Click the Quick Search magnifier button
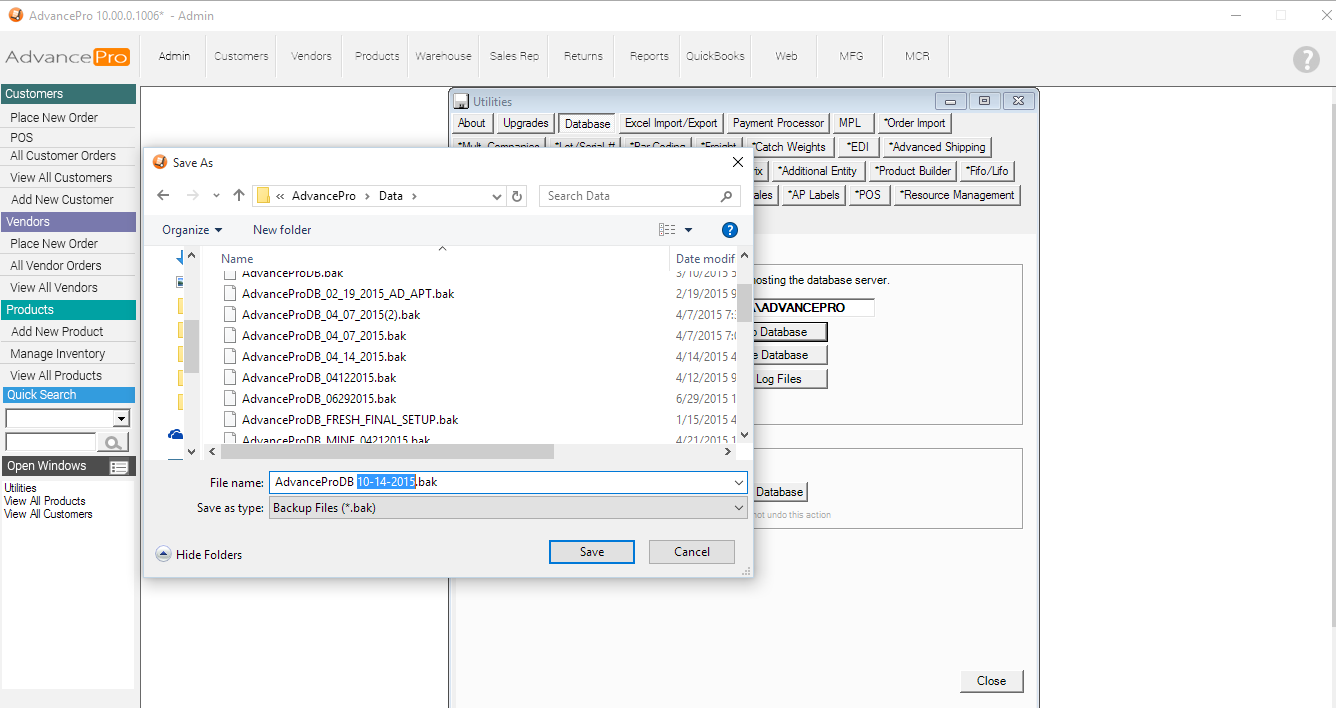Viewport: 1336px width, 708px height. pos(113,442)
